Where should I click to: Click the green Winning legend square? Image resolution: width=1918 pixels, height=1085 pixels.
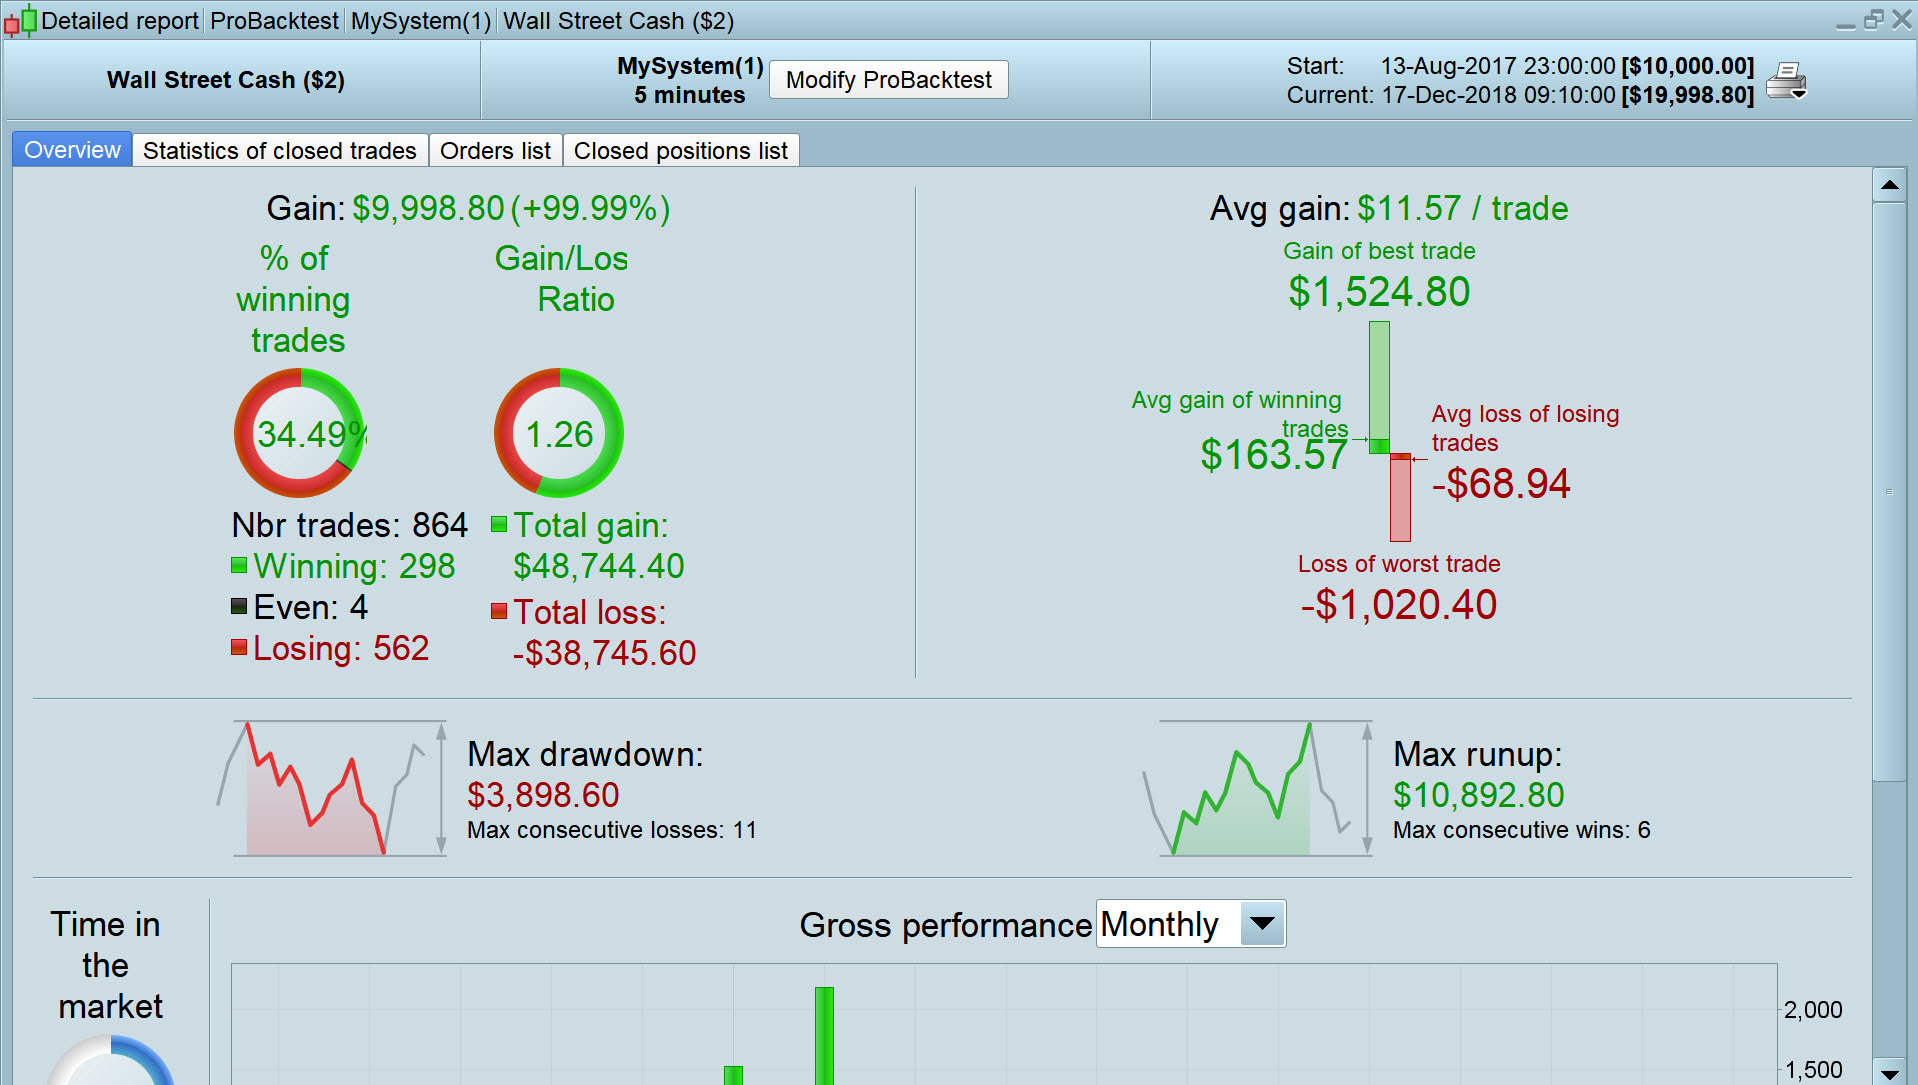coord(239,566)
